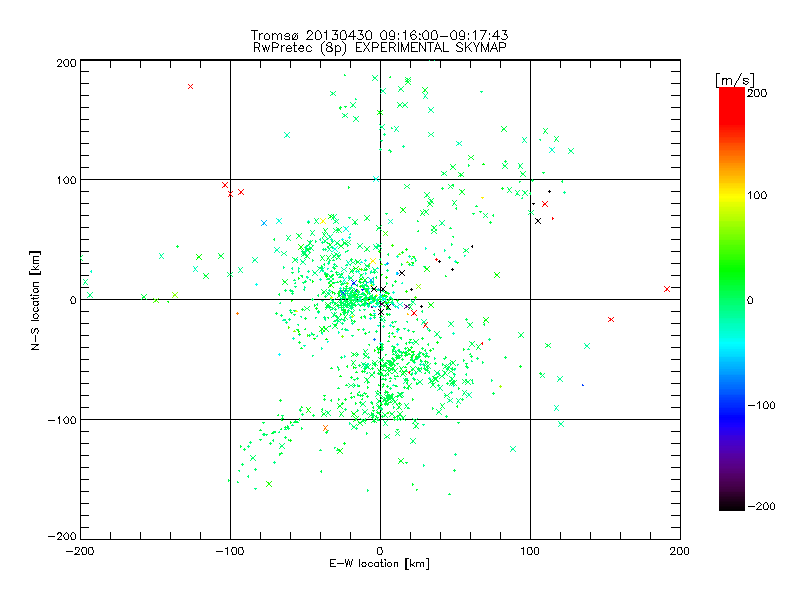
Task: Click the x-axis tick label "-200"
Action: [x=80, y=551]
